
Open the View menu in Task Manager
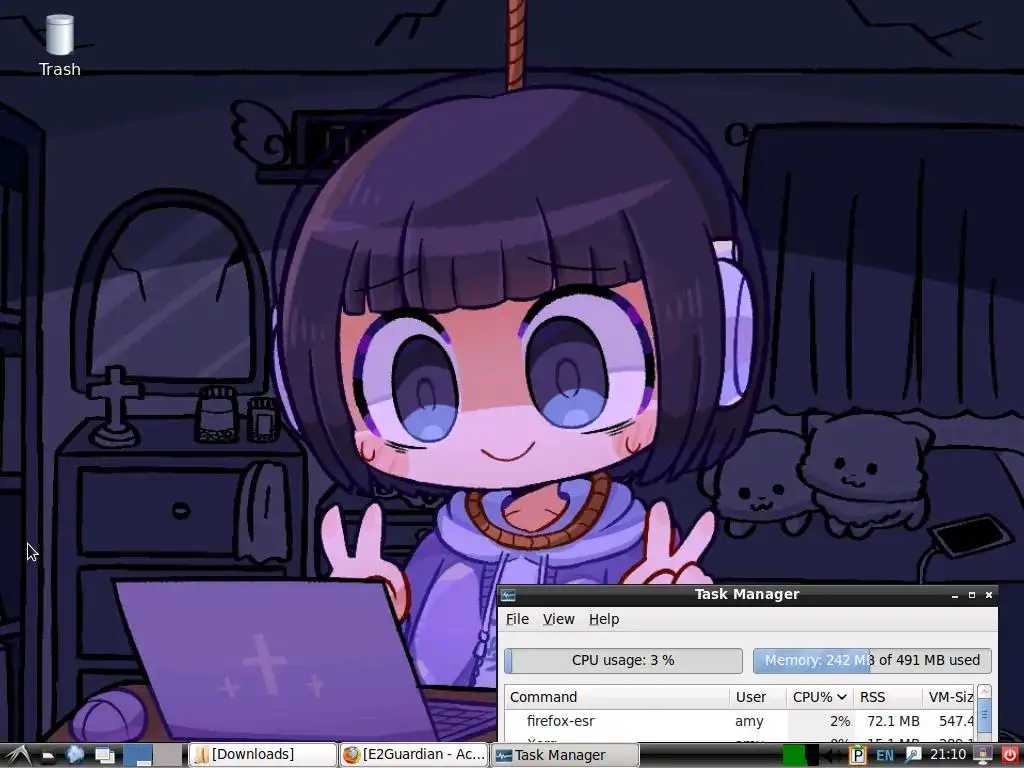coord(558,619)
